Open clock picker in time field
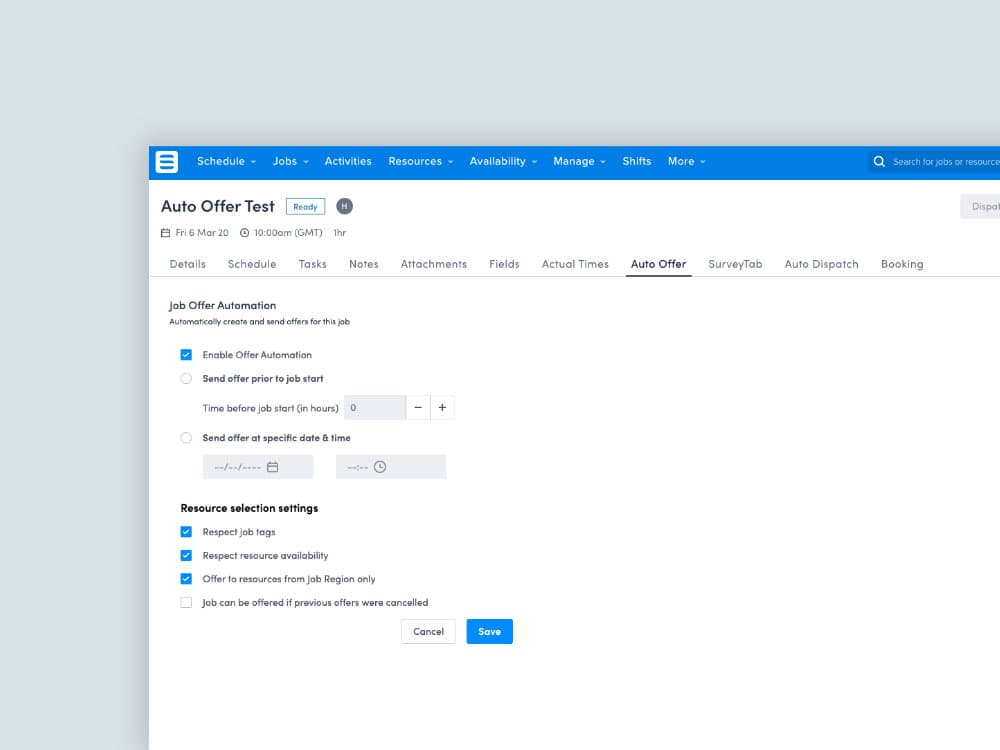Viewport: 1000px width, 750px height. (380, 467)
